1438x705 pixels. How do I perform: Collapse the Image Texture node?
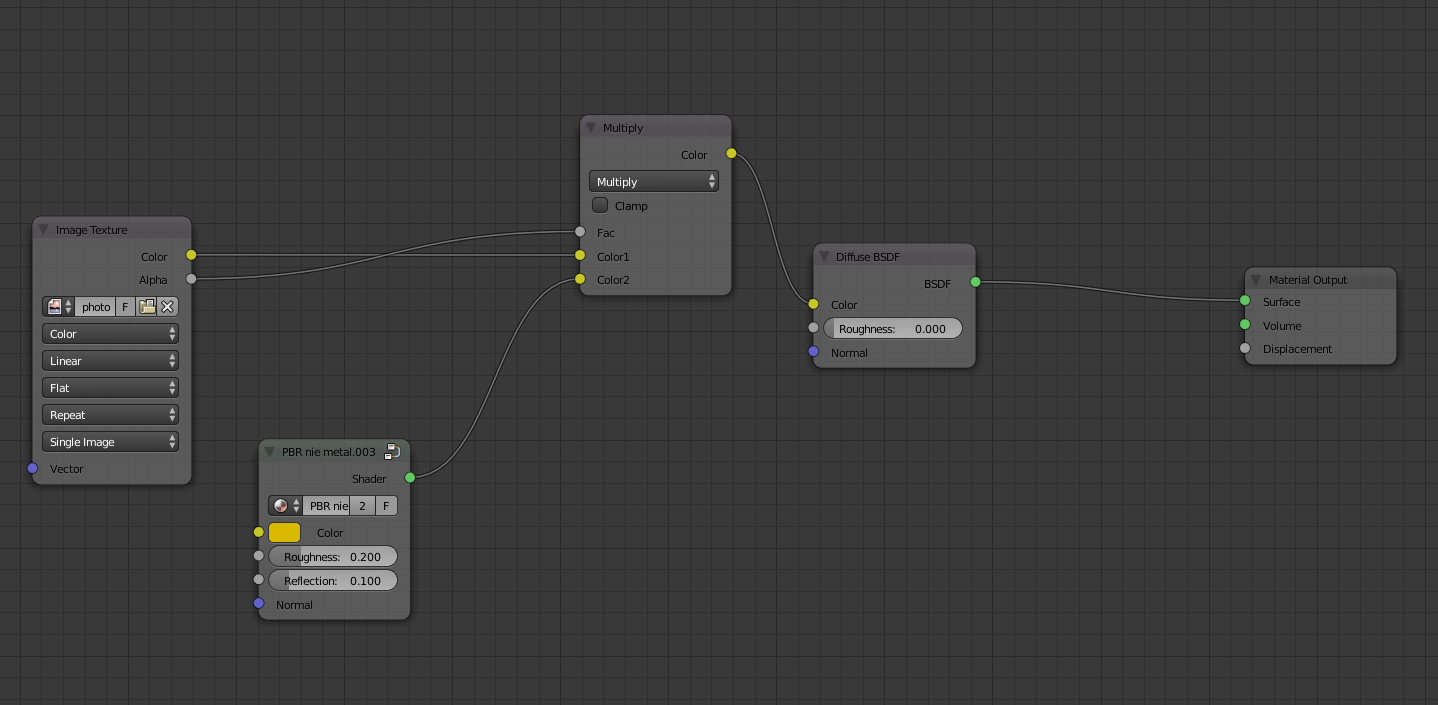tap(43, 230)
